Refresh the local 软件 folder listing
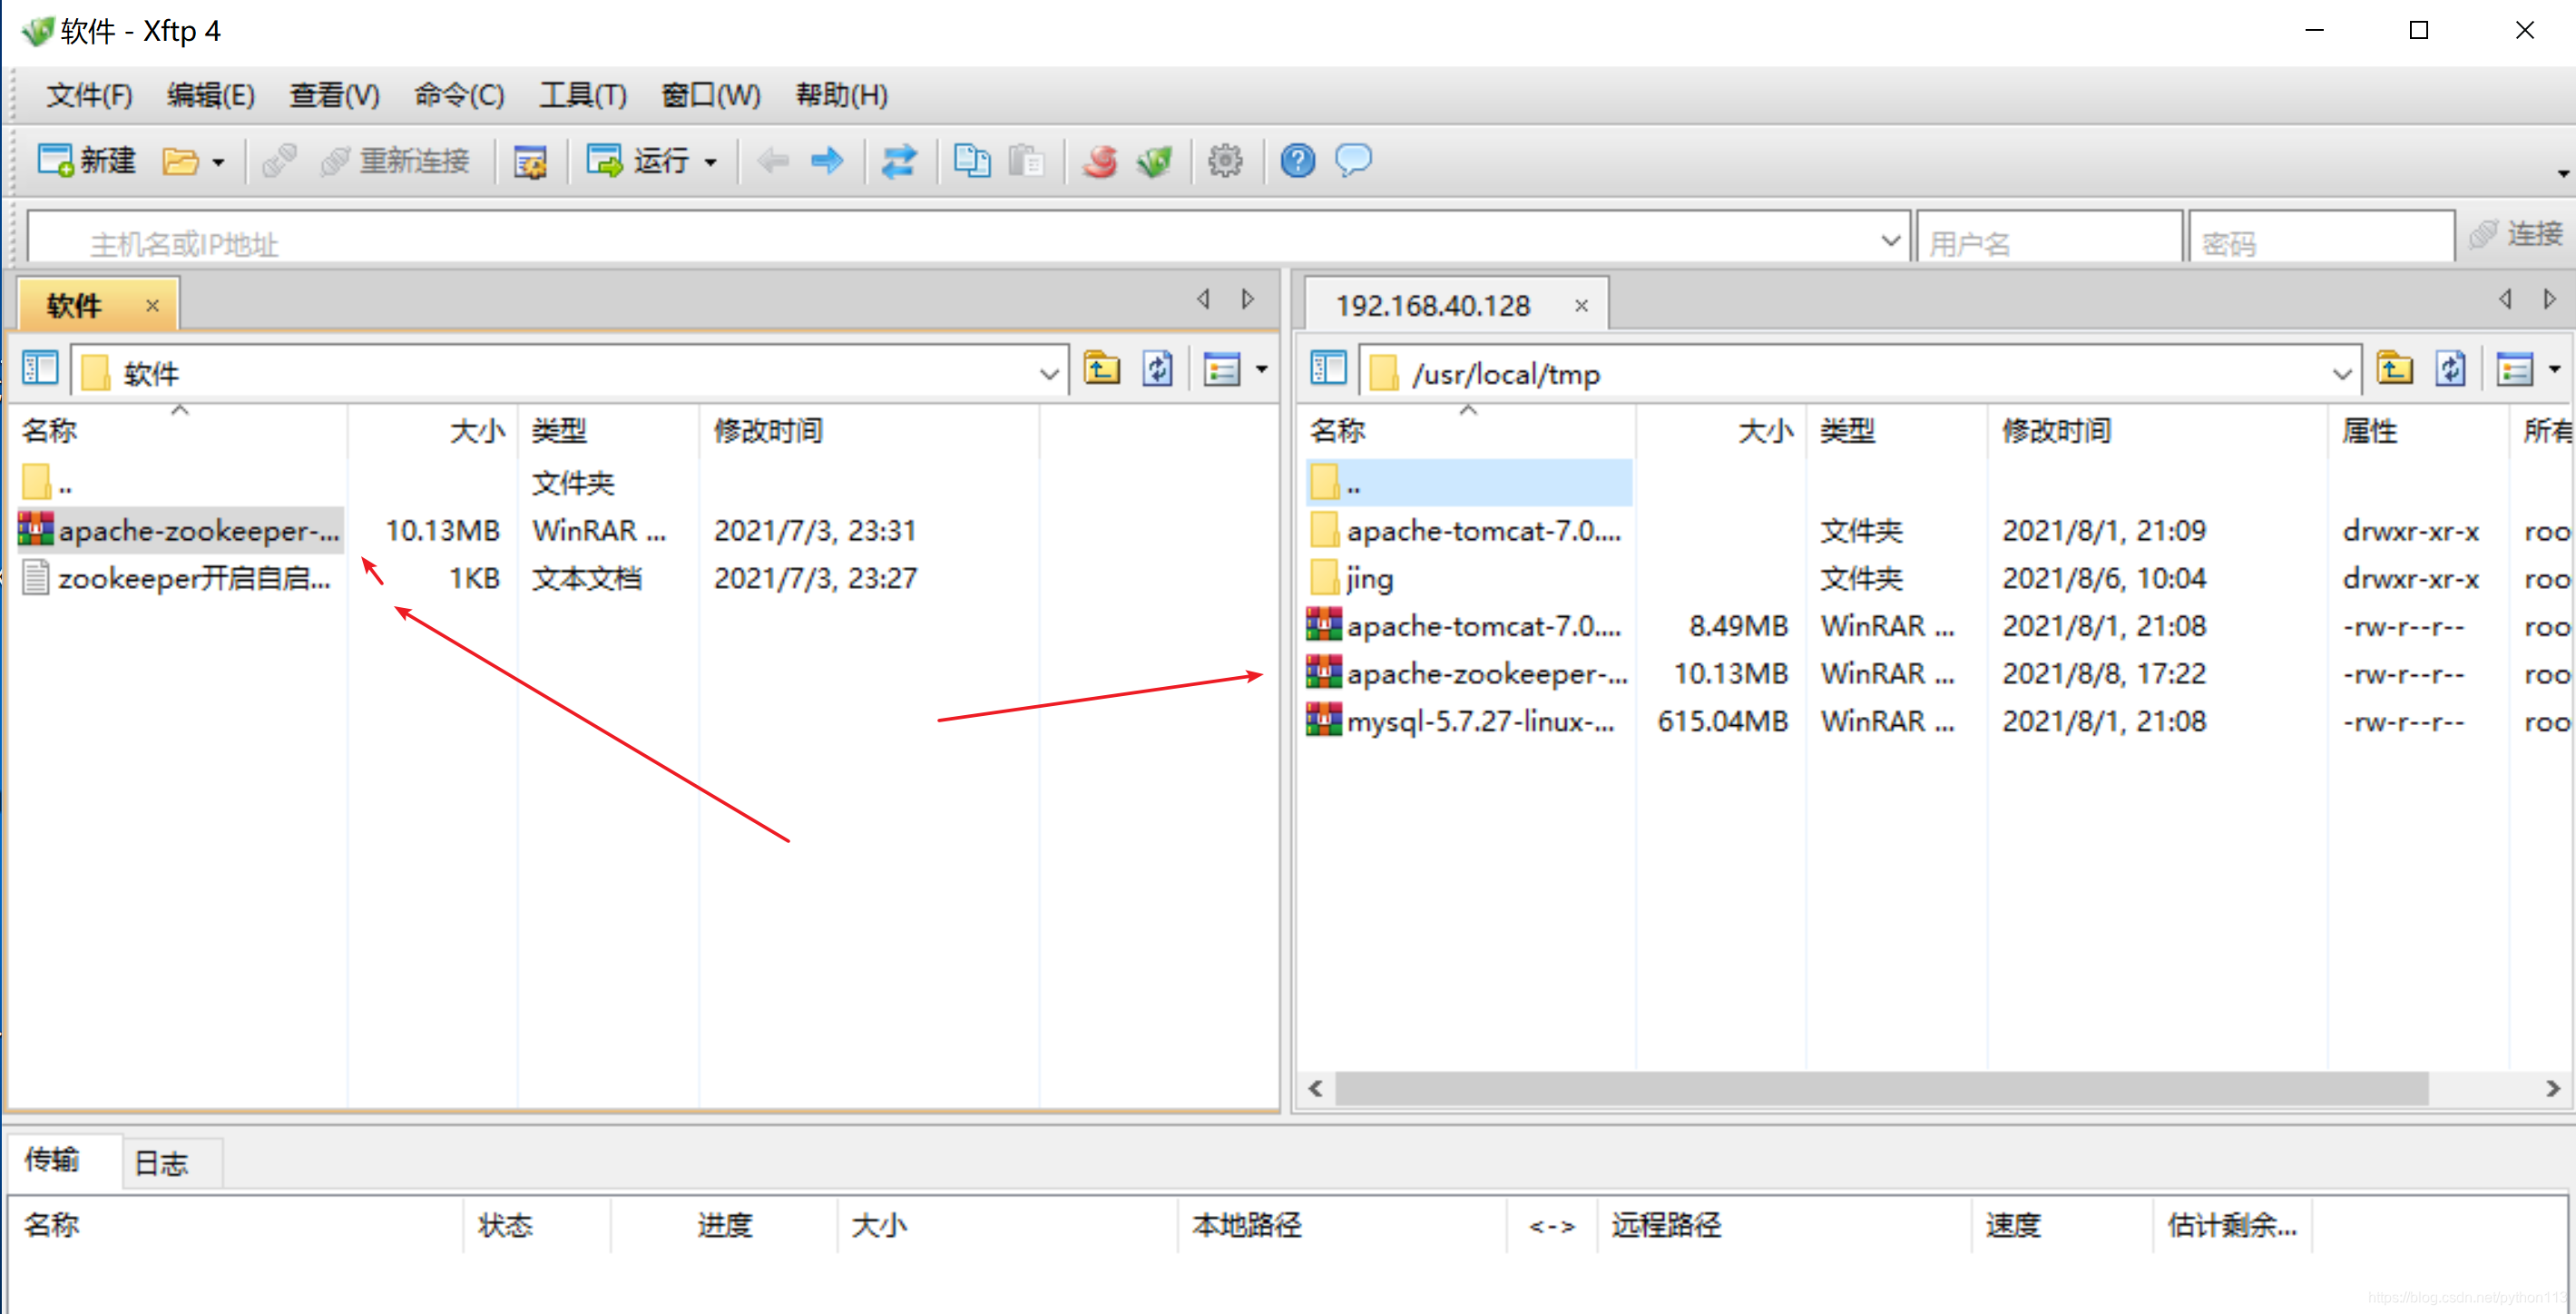The height and width of the screenshot is (1314, 2576). pyautogui.click(x=1158, y=370)
